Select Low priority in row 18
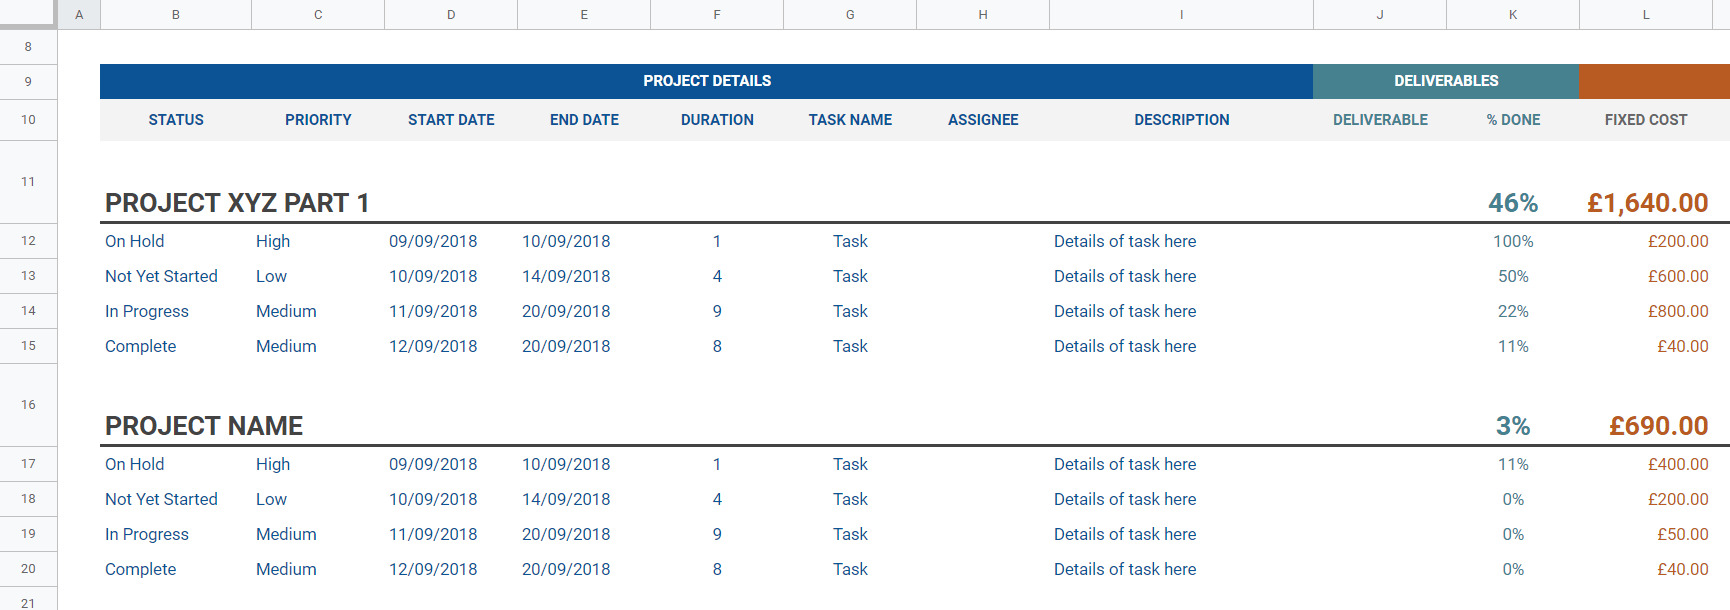The width and height of the screenshot is (1730, 610). tap(318, 499)
